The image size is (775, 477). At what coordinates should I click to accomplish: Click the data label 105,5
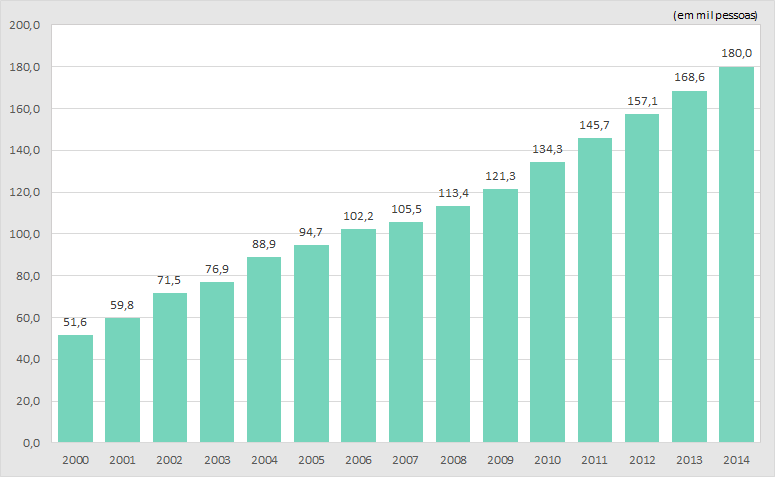(405, 209)
